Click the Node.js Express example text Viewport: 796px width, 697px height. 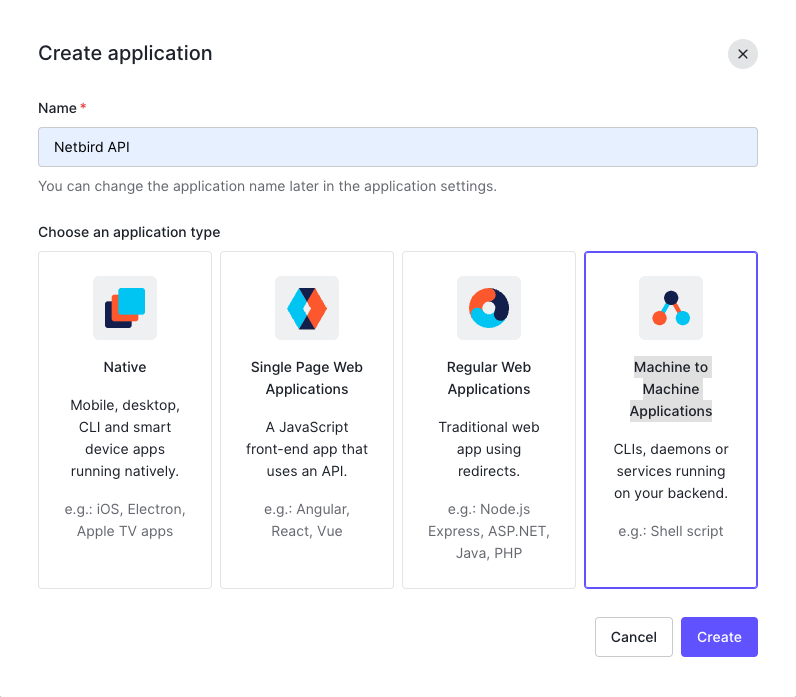coord(489,531)
